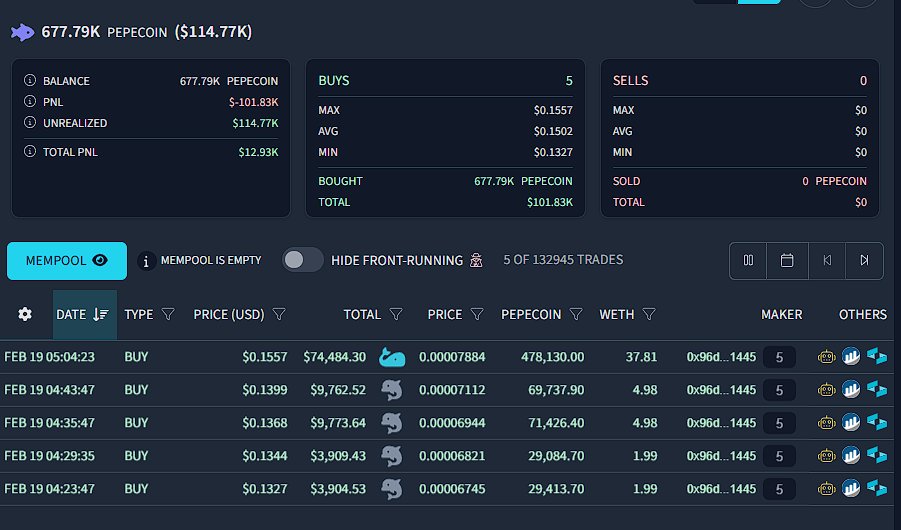Image resolution: width=901 pixels, height=530 pixels.
Task: Click the round chart icon on the 04:43:47 row
Action: pyautogui.click(x=851, y=389)
